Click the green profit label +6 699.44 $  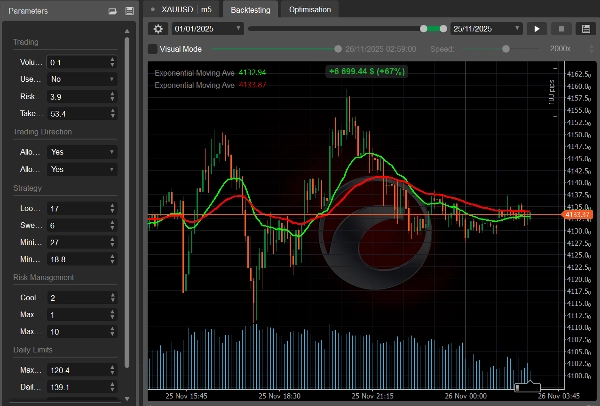click(x=367, y=72)
